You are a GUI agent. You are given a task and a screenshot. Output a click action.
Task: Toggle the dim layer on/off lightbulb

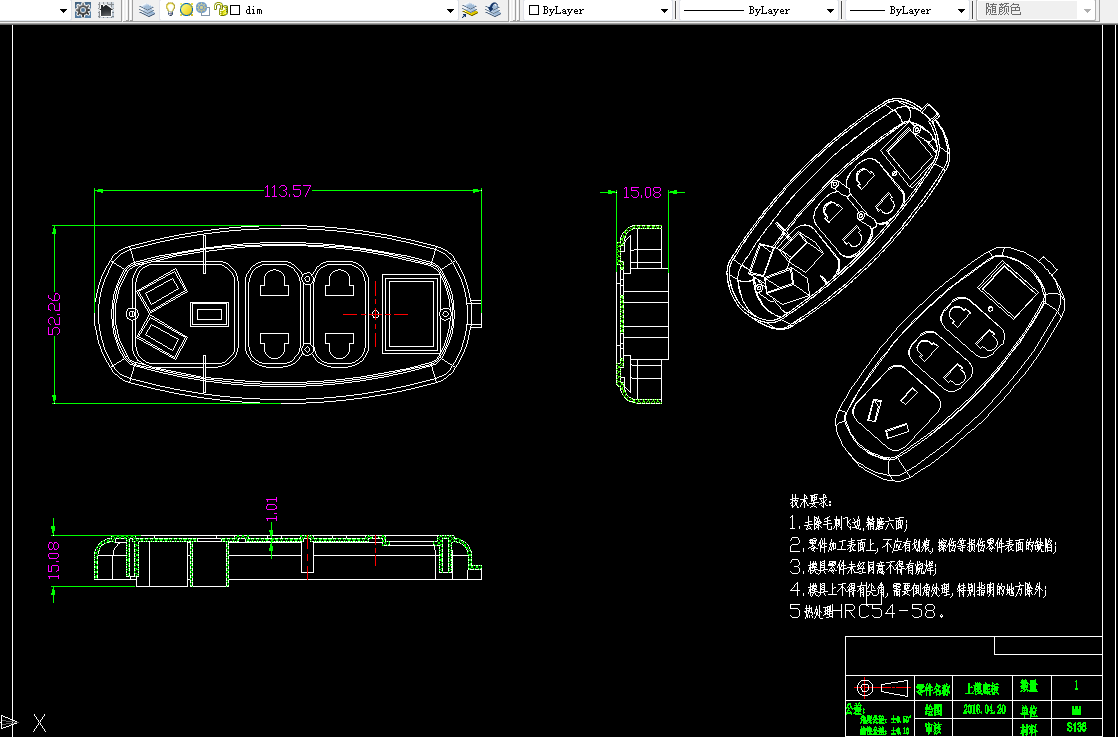pyautogui.click(x=170, y=10)
